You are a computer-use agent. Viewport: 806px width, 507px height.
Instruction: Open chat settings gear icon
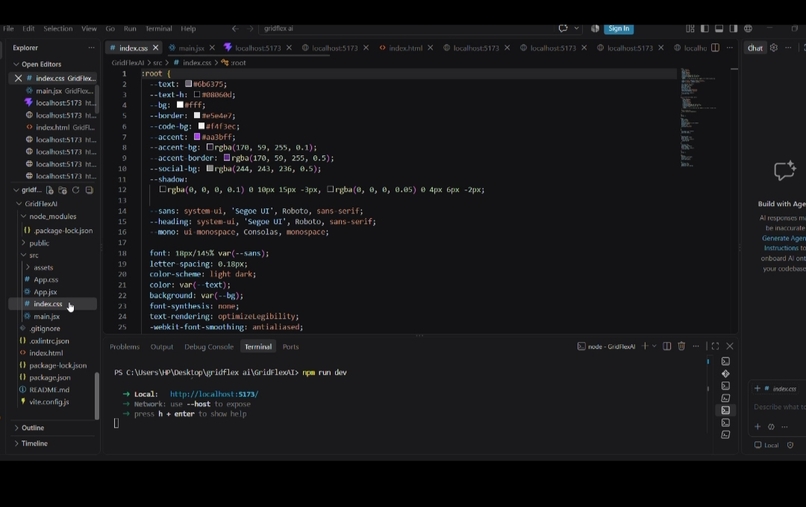[x=774, y=48]
